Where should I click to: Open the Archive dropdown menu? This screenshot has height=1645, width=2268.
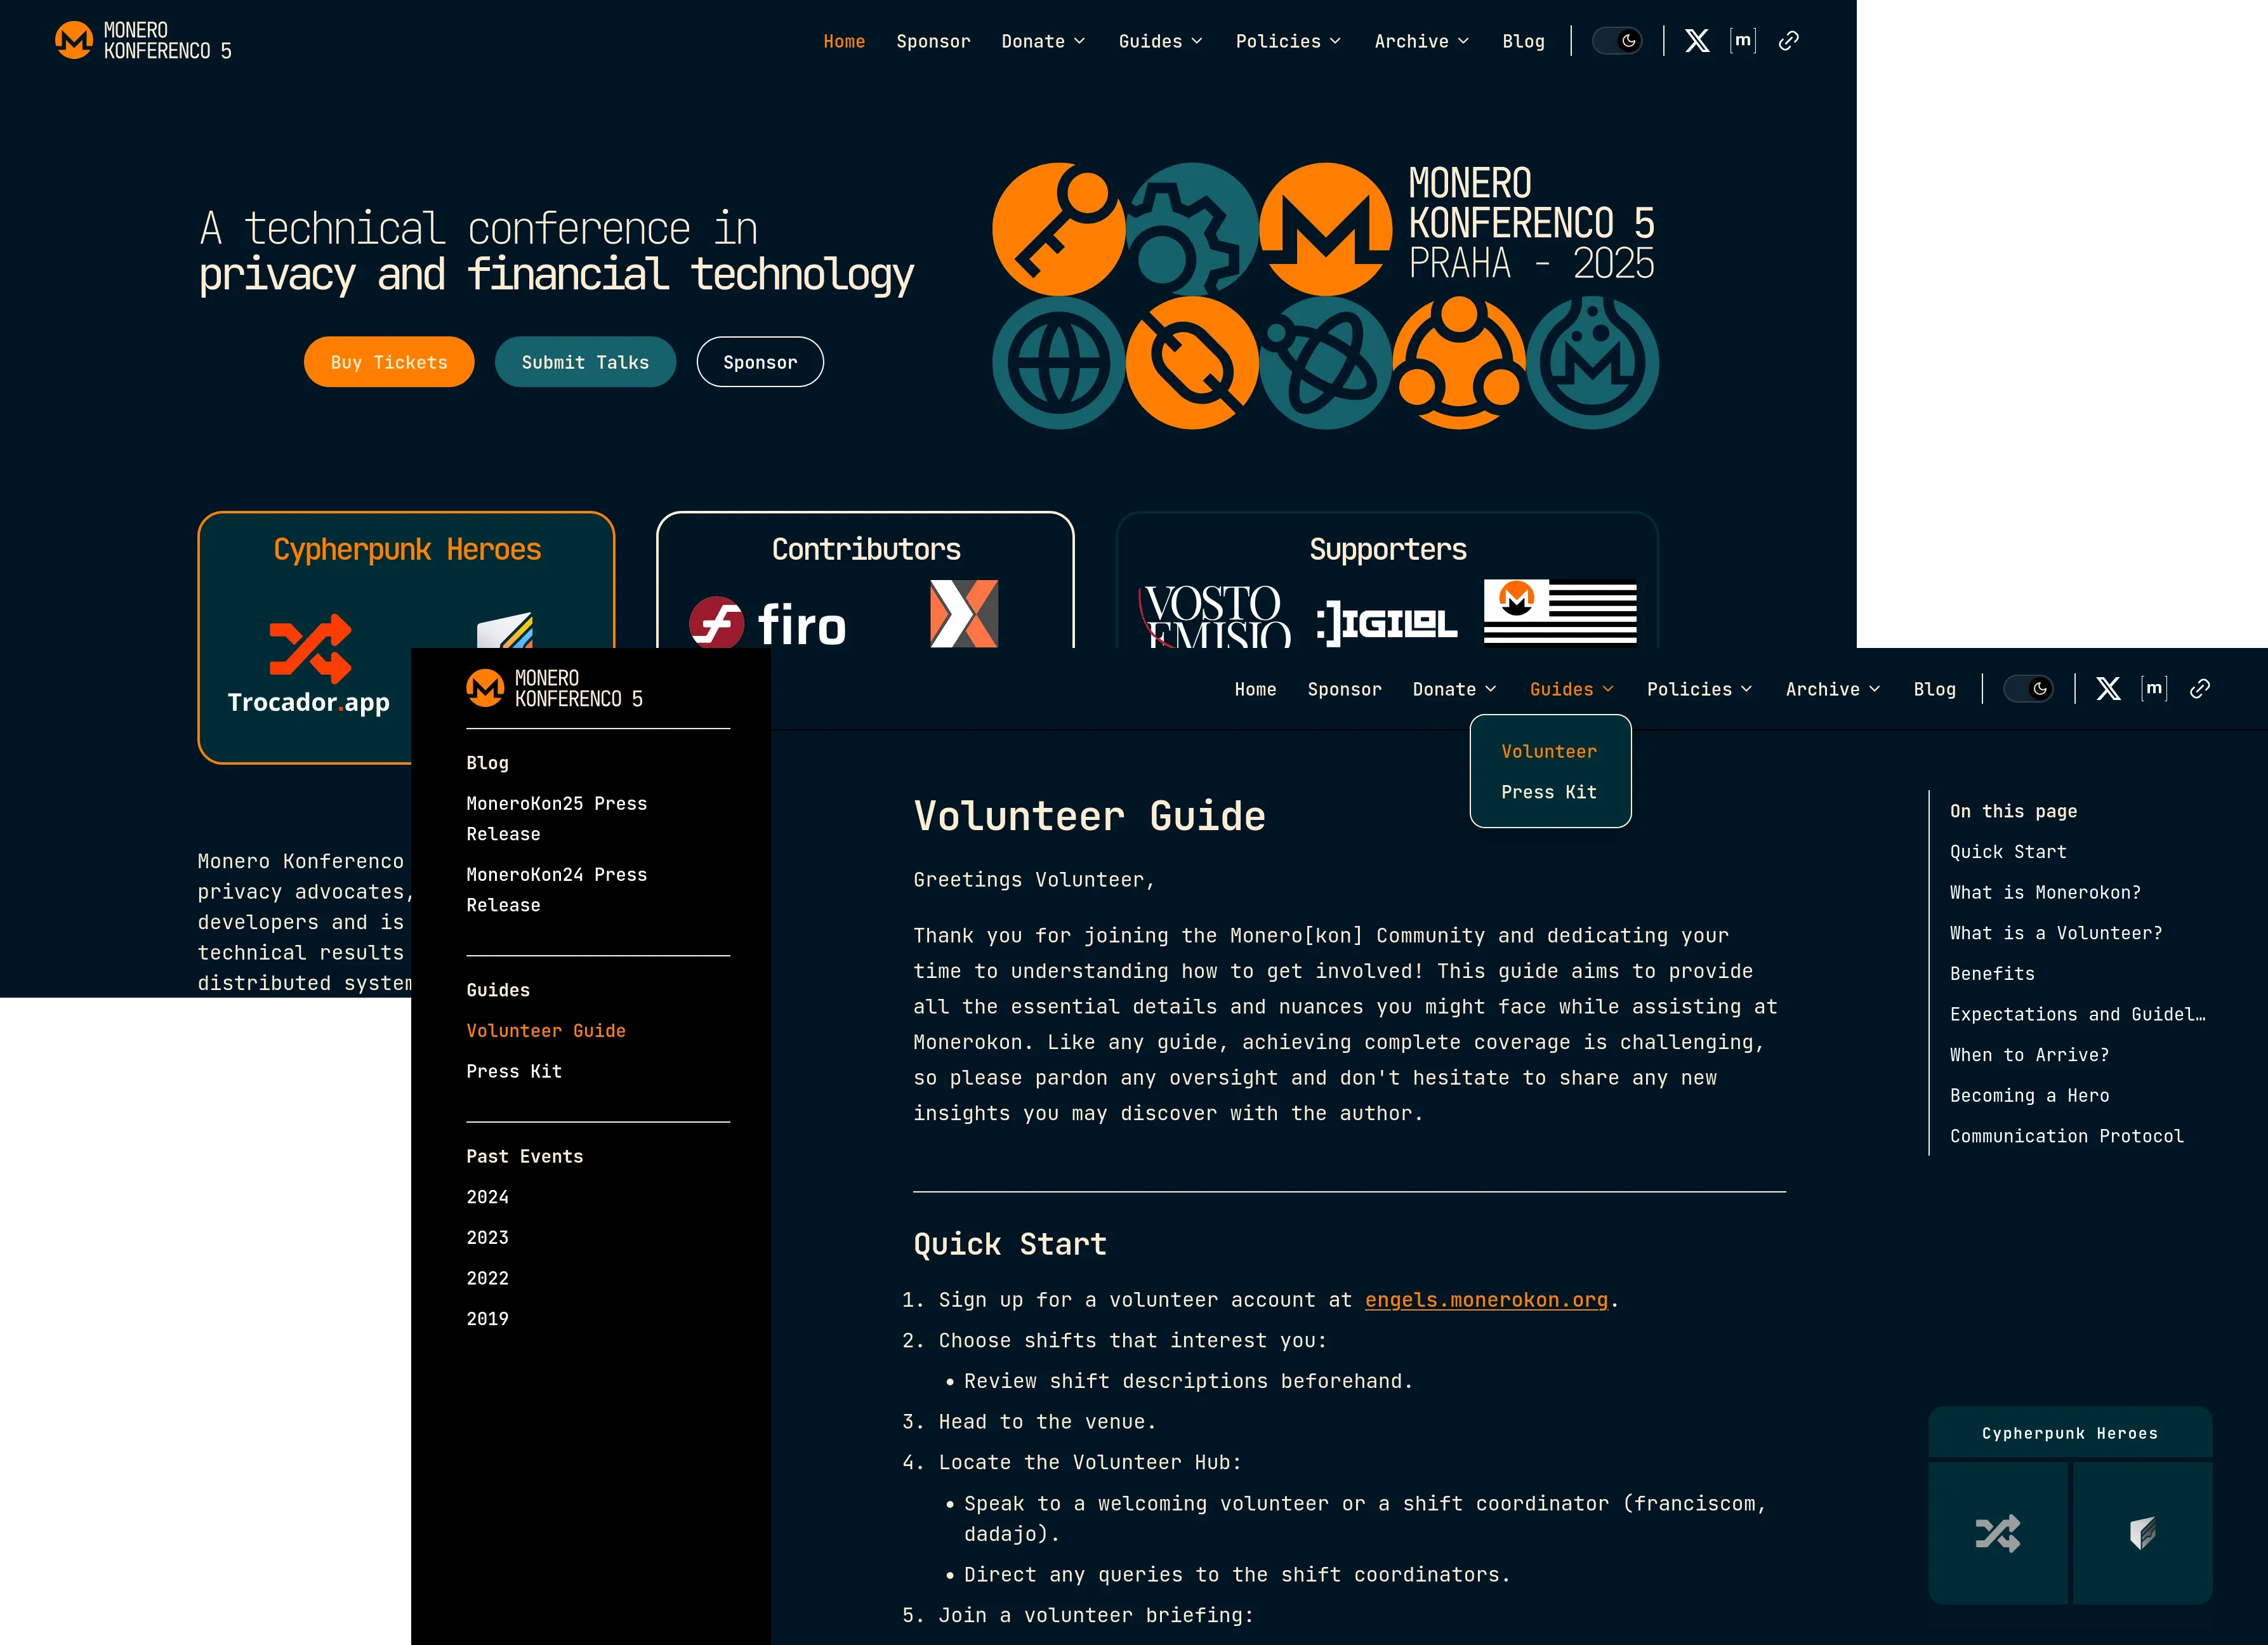[x=1421, y=41]
